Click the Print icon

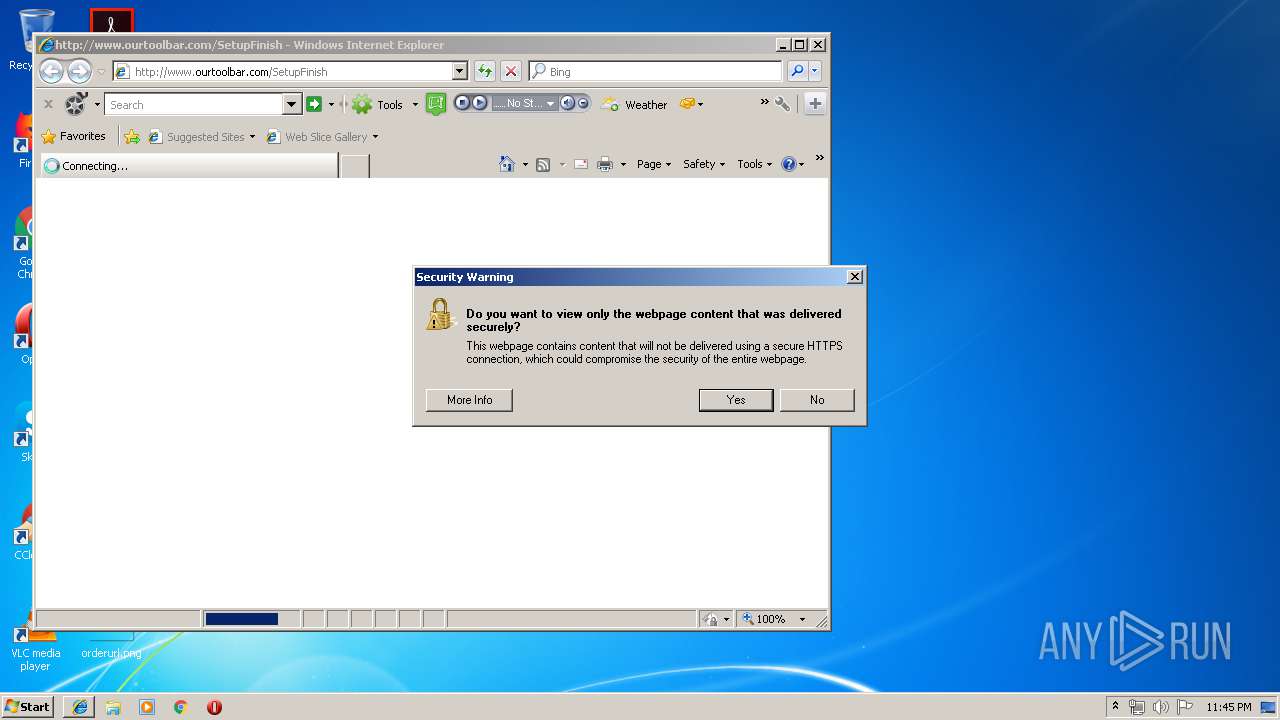[604, 164]
